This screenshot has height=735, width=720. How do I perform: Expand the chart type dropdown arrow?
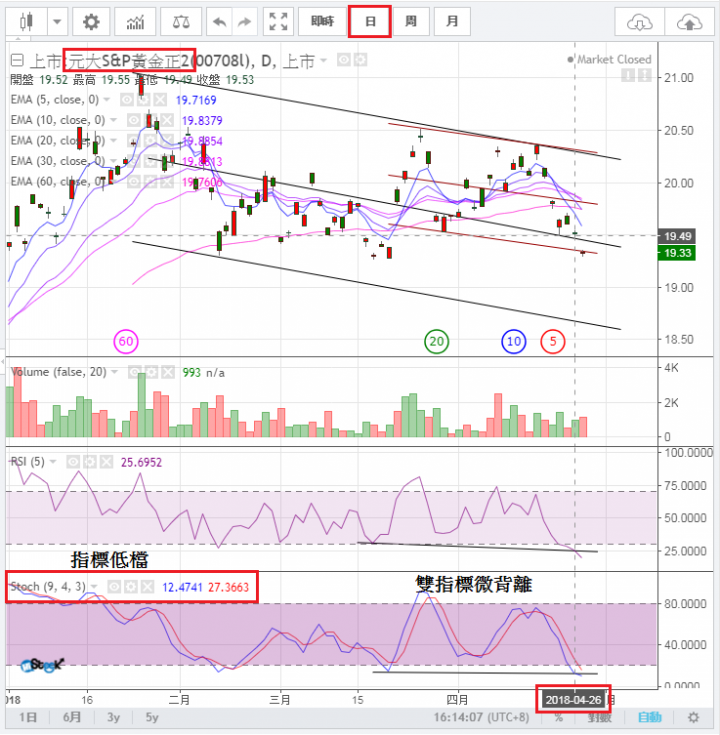(x=57, y=22)
